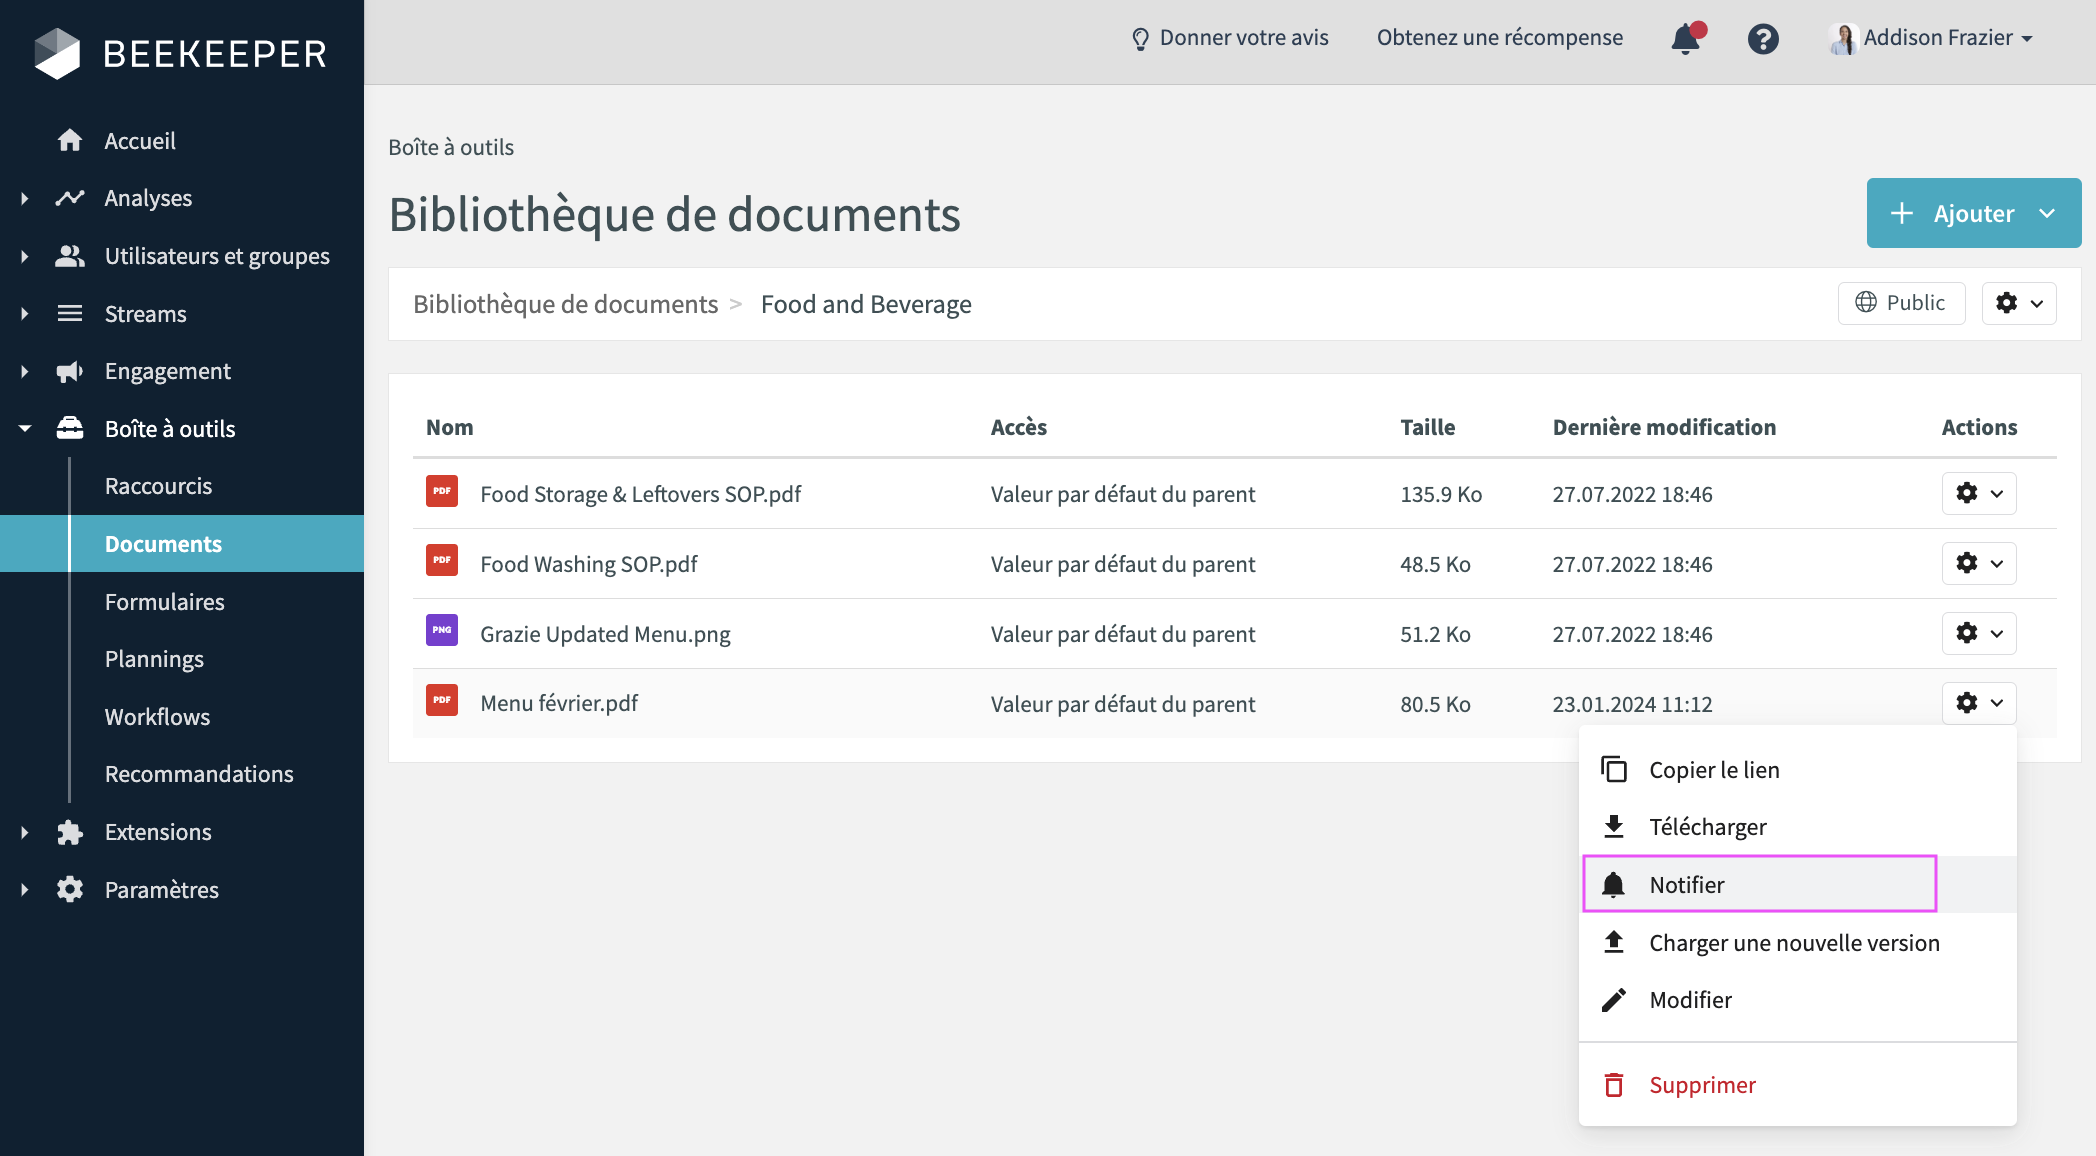Viewport: 2096px width, 1156px height.
Task: Expand the Analyses sidebar section
Action: pos(25,198)
